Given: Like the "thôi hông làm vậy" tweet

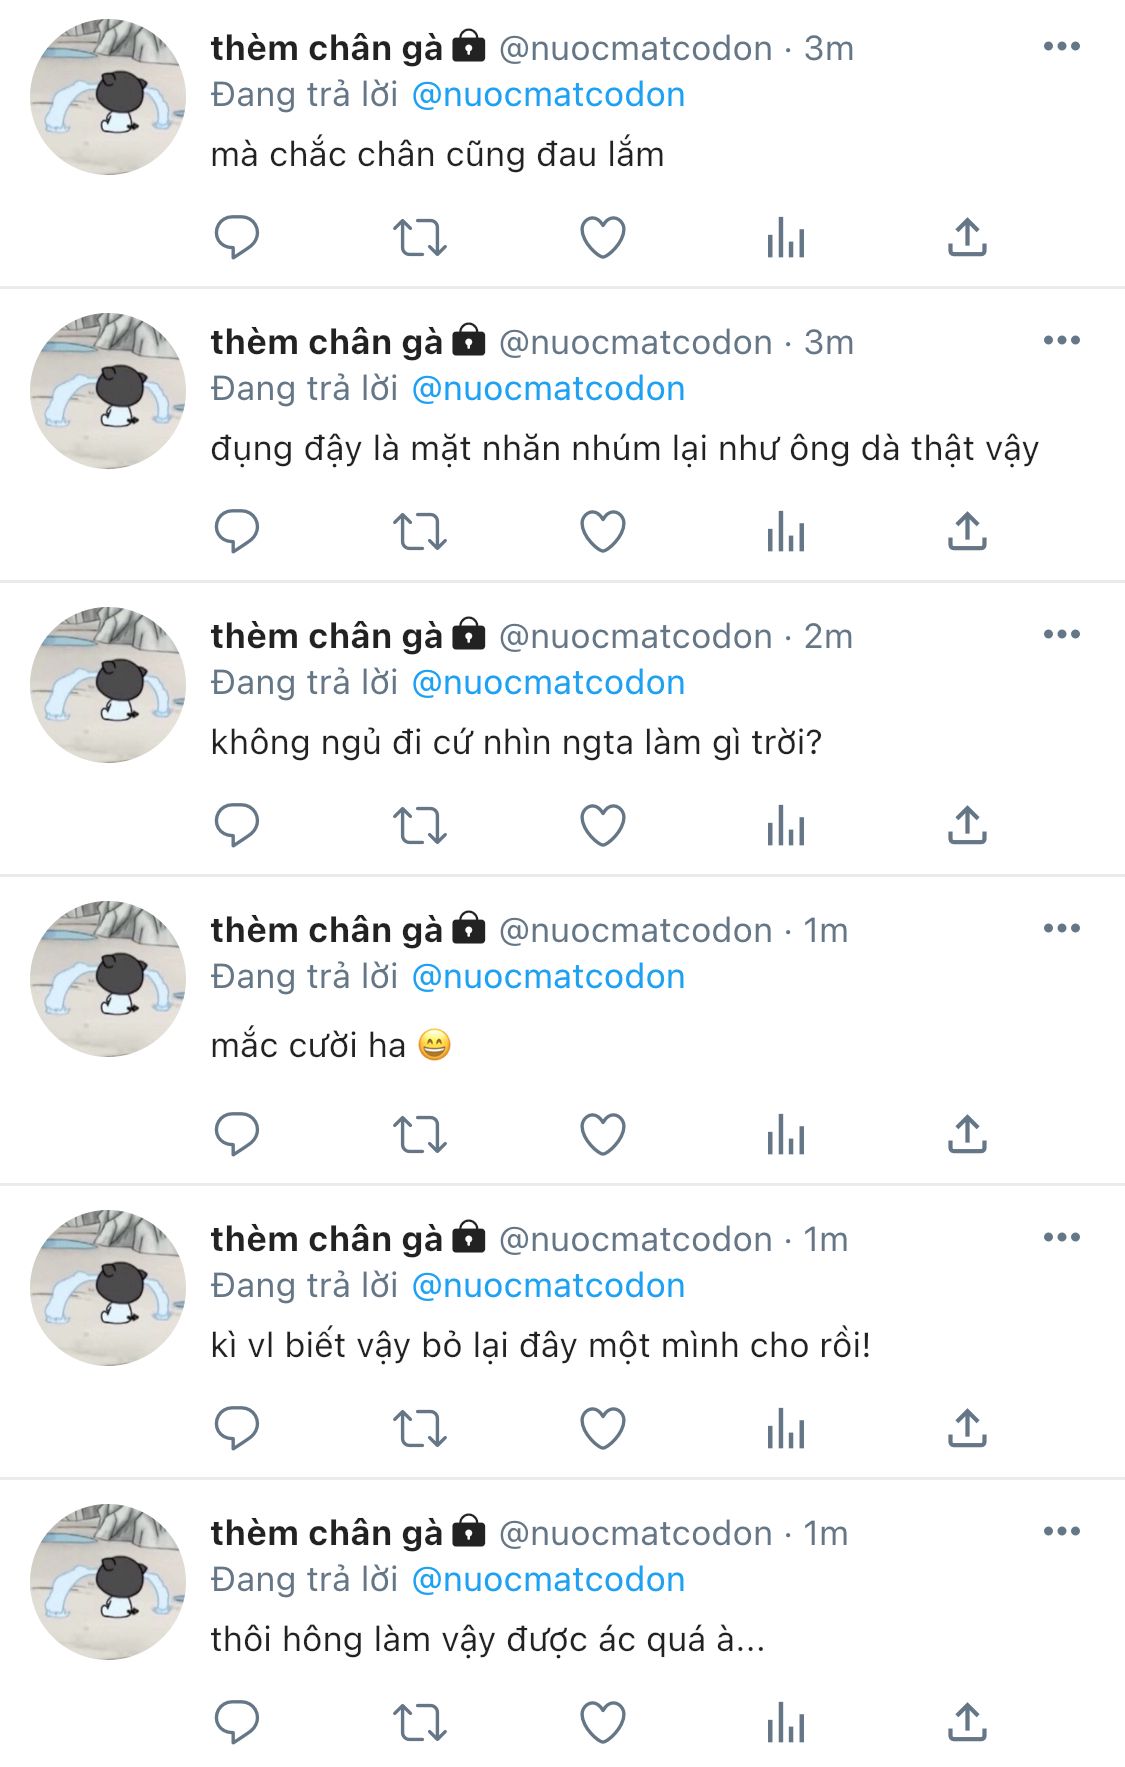Looking at the screenshot, I should (x=603, y=1723).
